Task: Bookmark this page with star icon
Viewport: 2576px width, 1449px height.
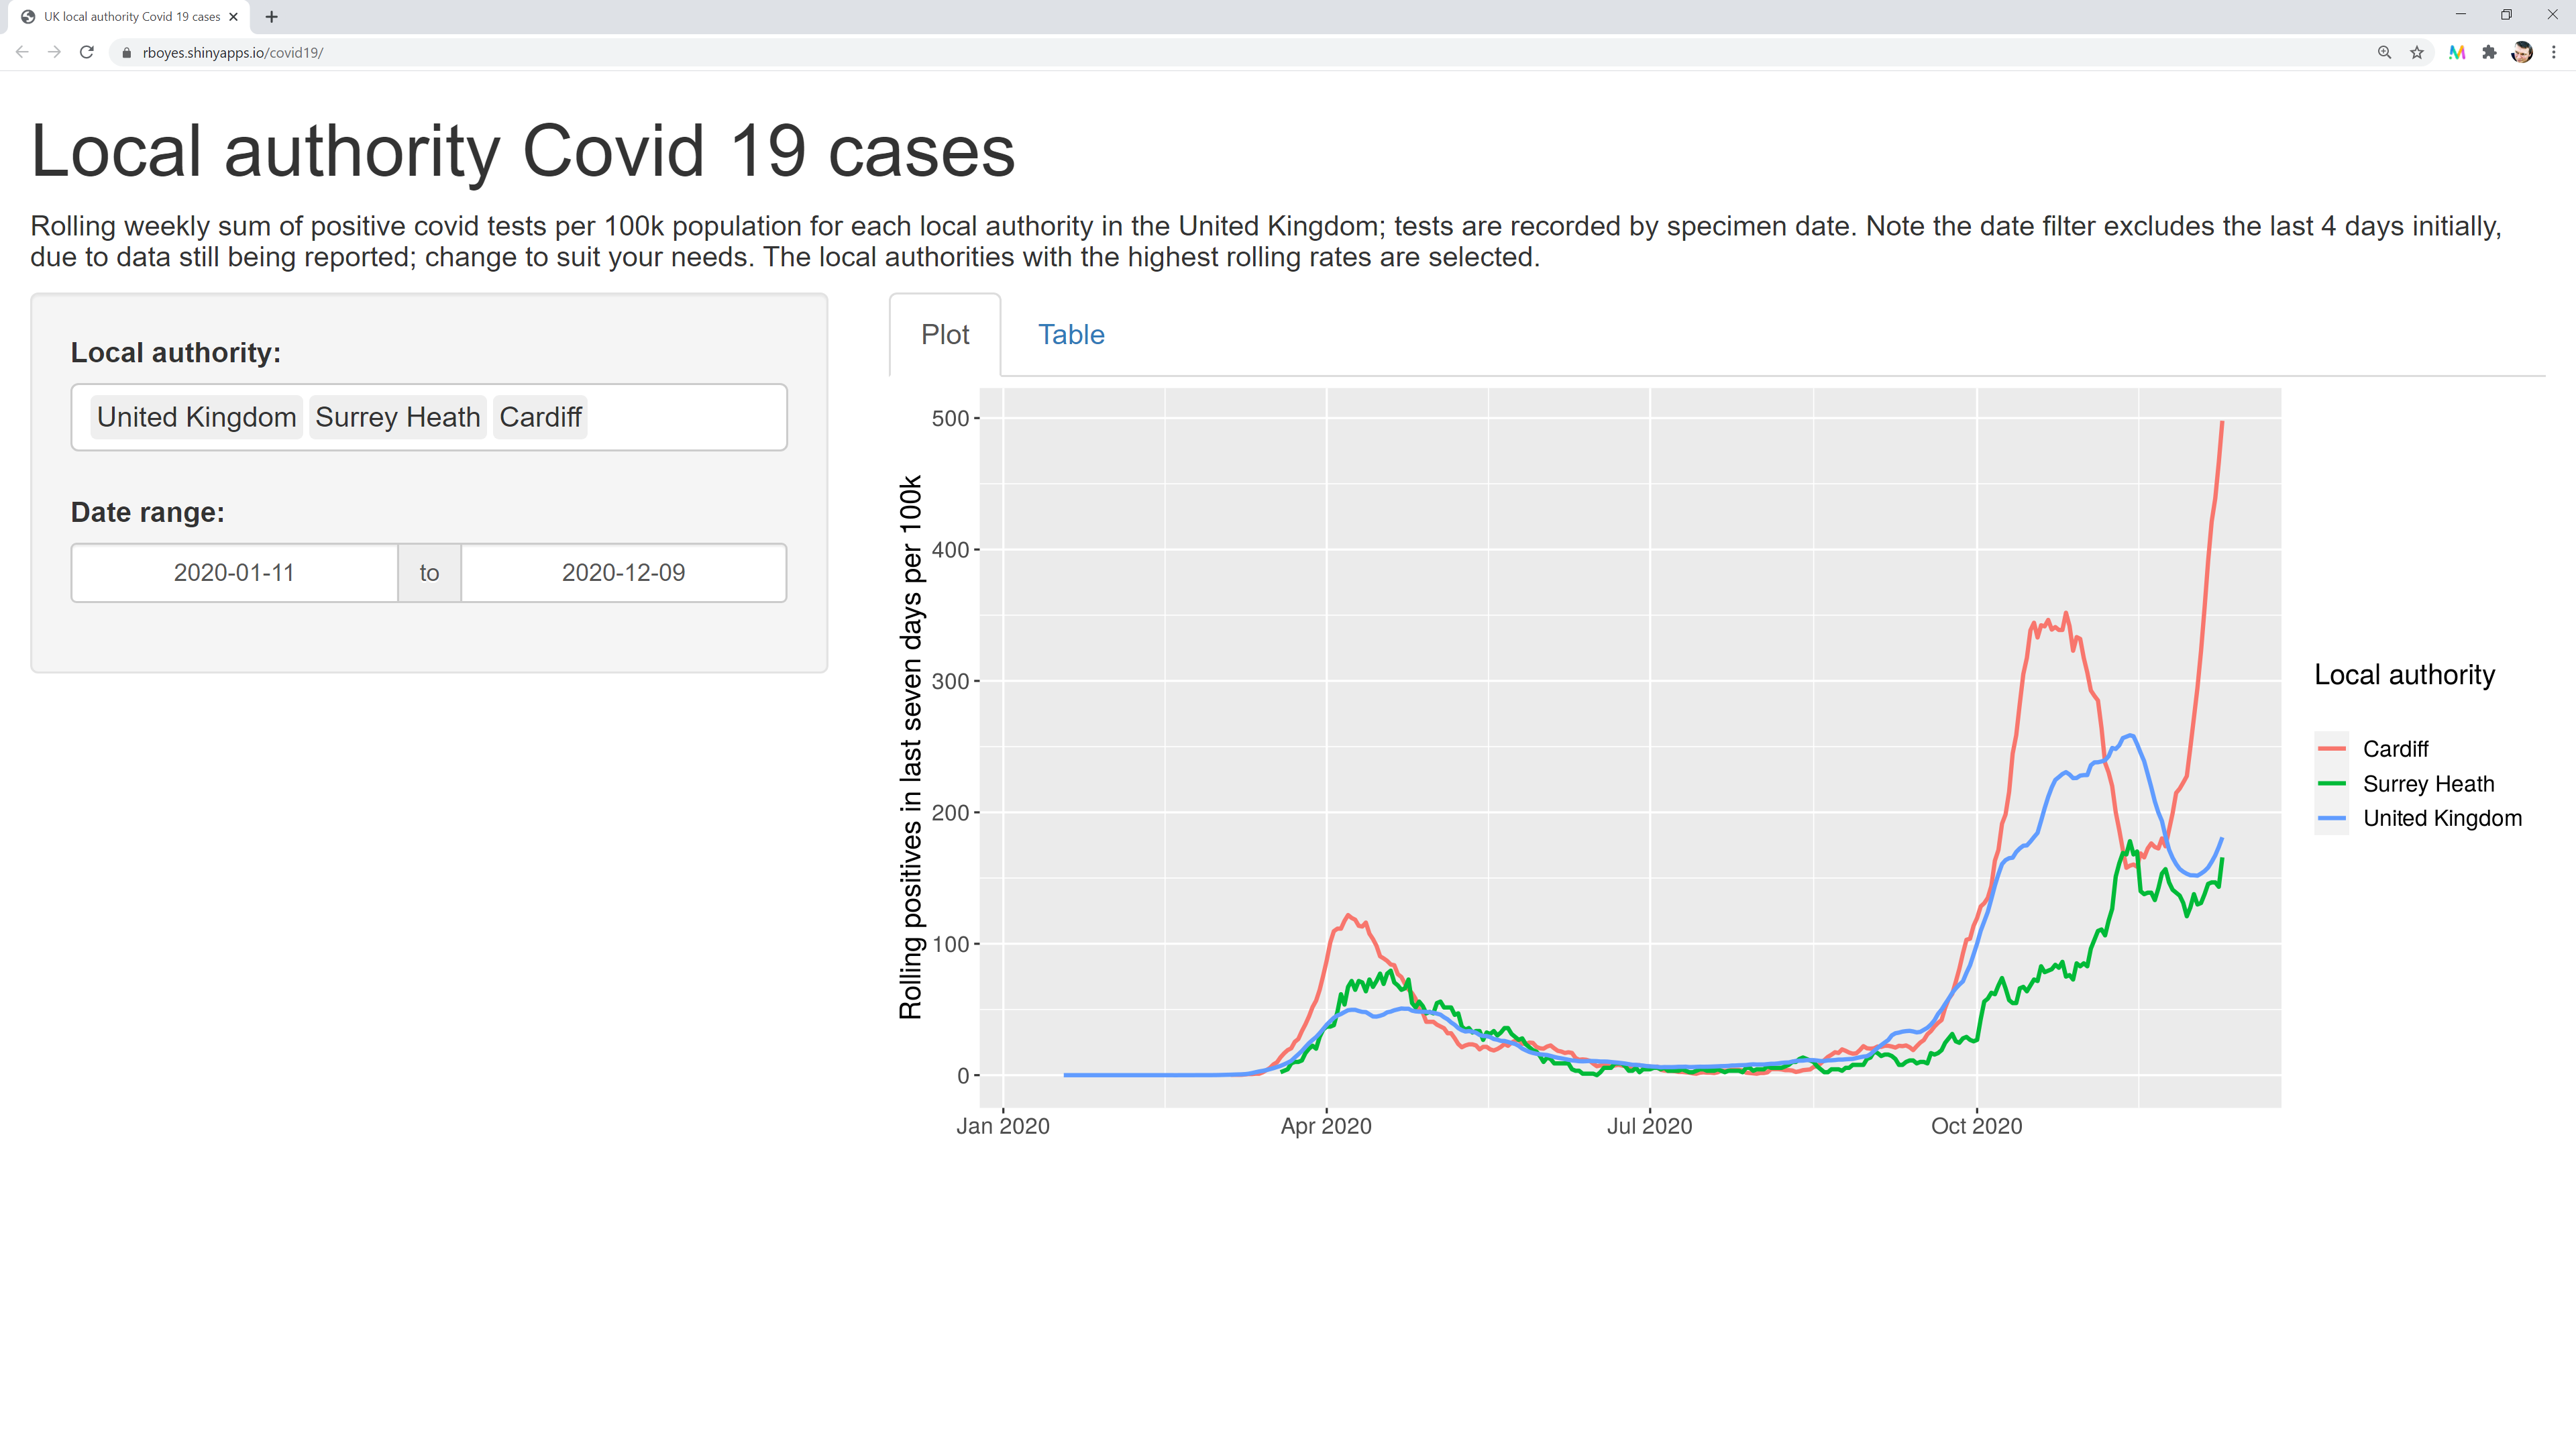Action: pos(2417,52)
